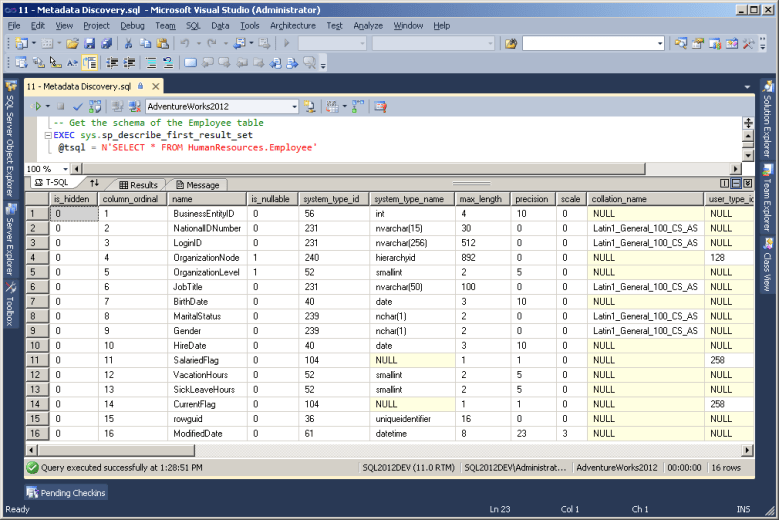Screen dimensions: 779x520
Task: Execute the query with the green arrow
Action: click(37, 106)
